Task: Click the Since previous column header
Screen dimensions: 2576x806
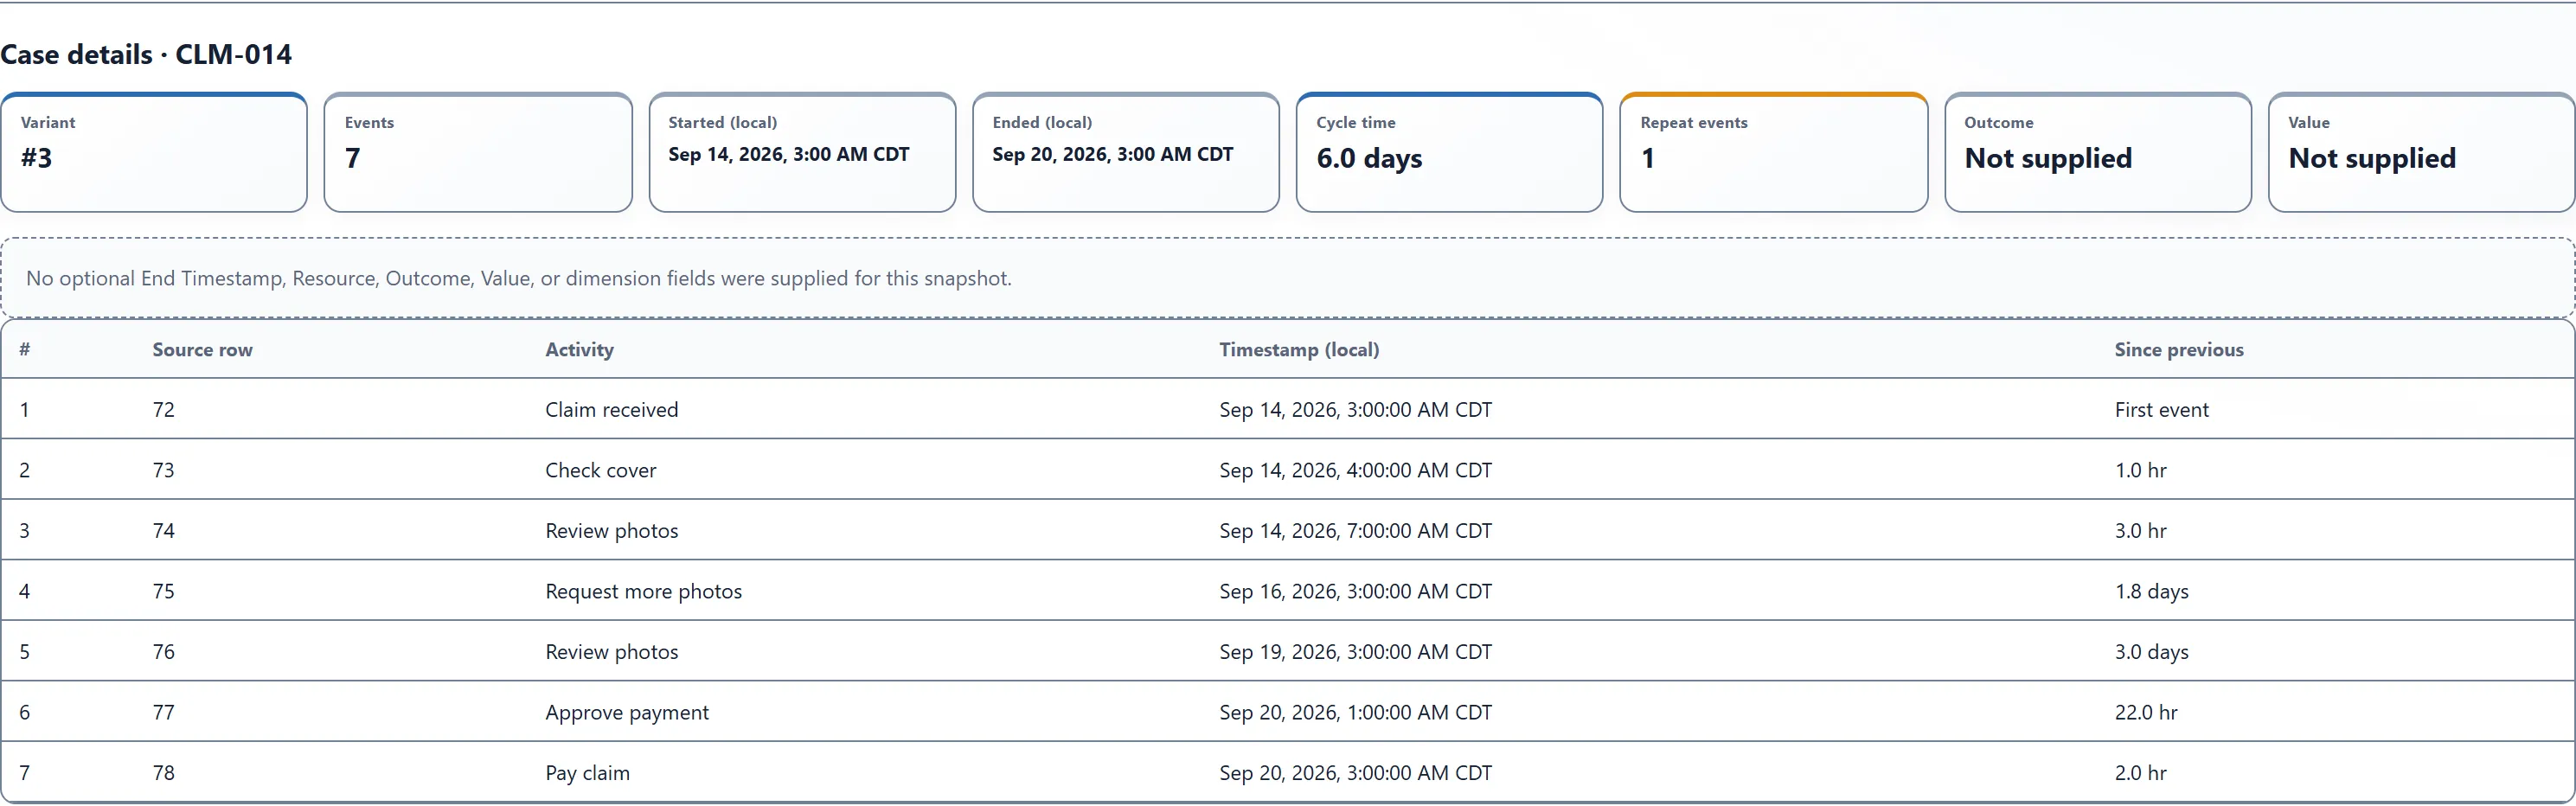Action: pyautogui.click(x=2179, y=350)
